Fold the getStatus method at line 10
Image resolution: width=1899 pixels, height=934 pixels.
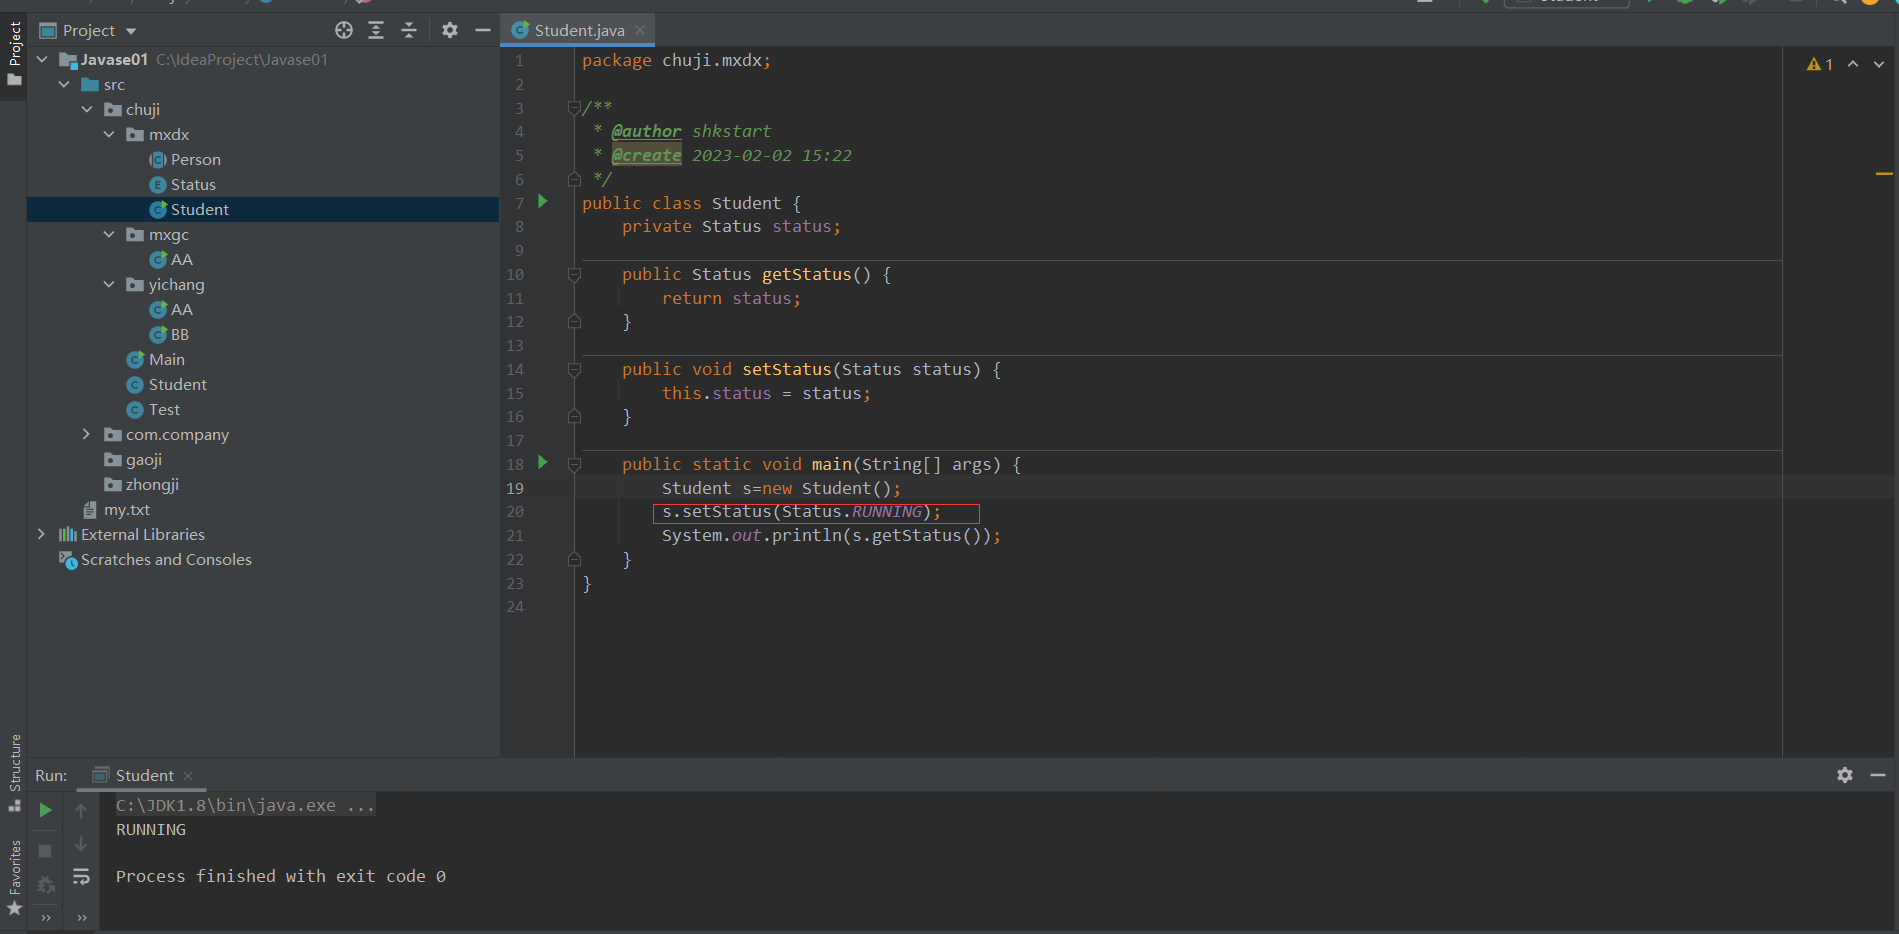(x=574, y=274)
